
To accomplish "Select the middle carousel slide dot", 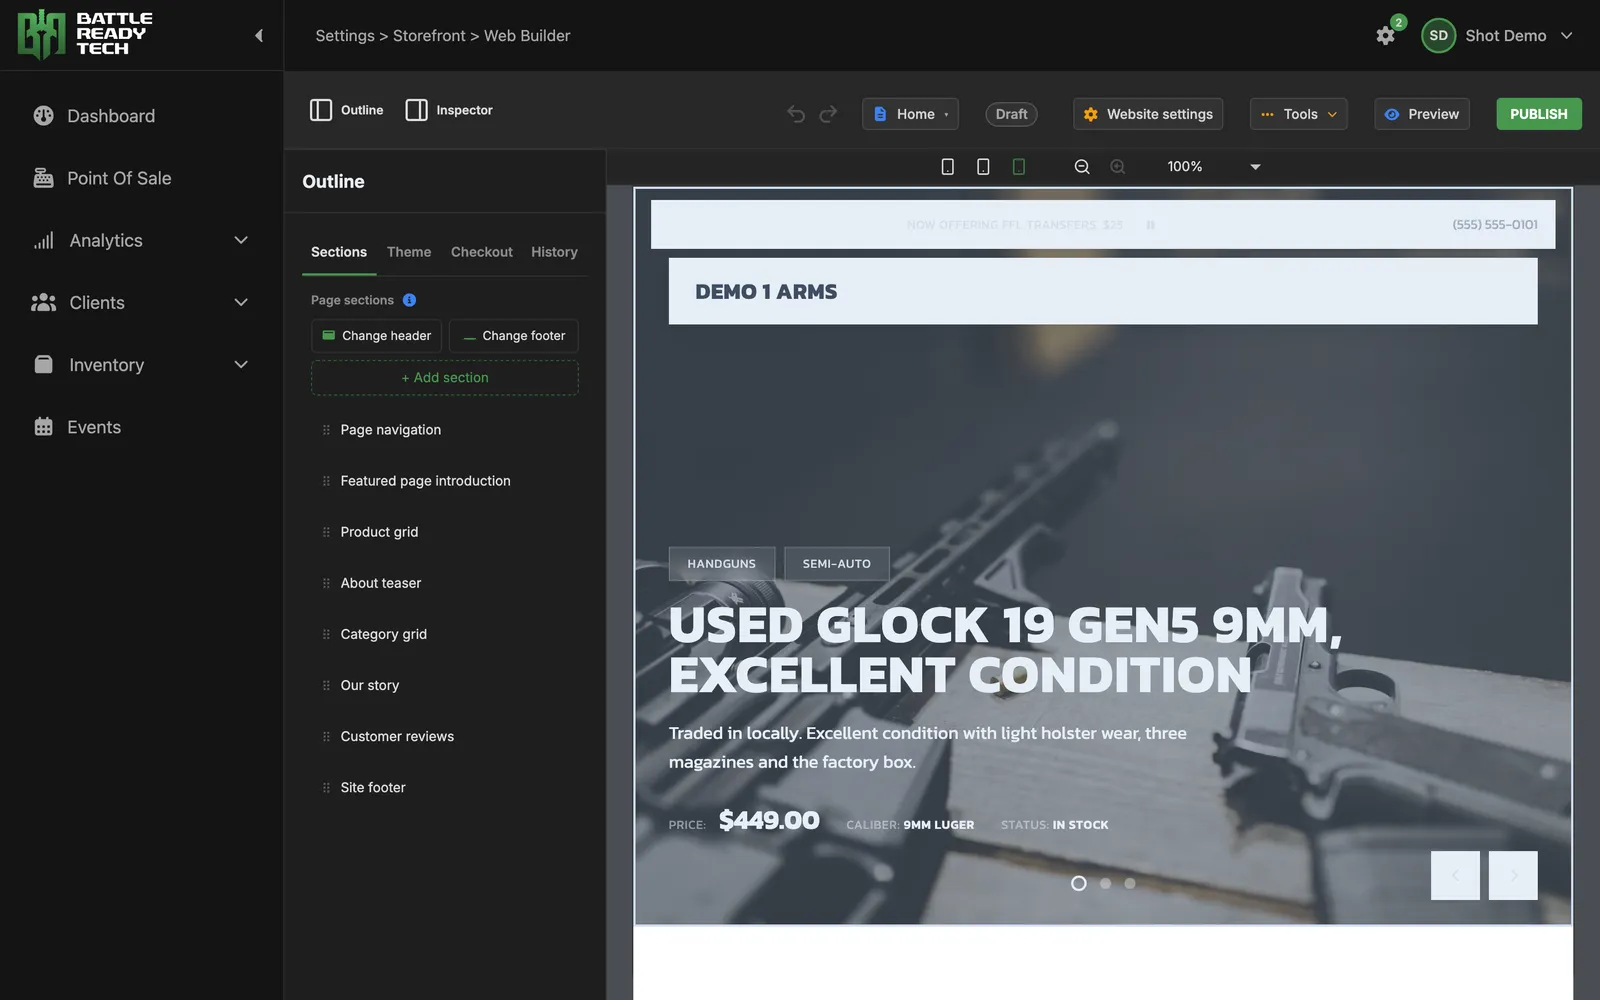I will 1105,883.
